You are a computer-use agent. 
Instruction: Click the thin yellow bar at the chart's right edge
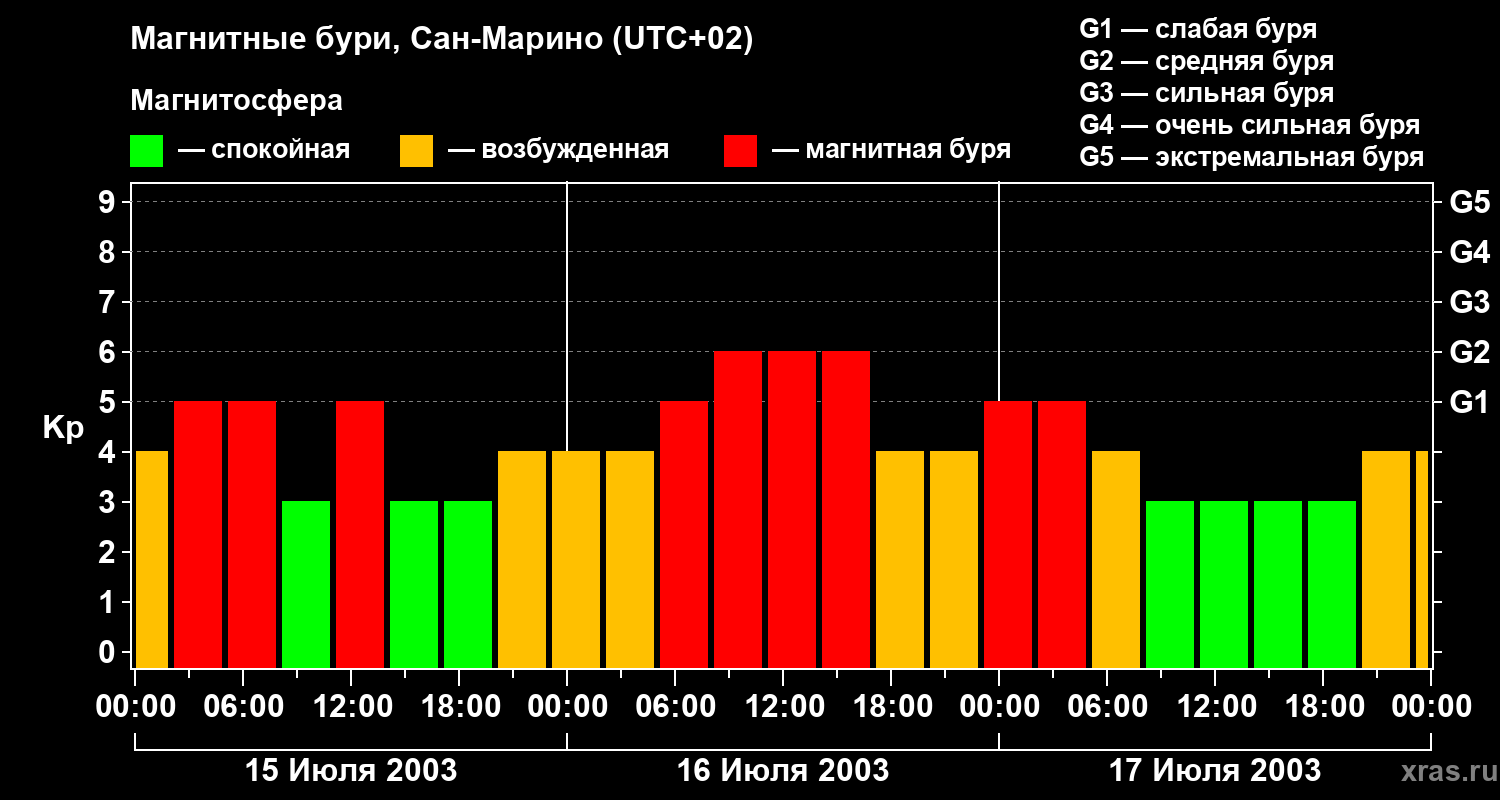(x=1422, y=560)
